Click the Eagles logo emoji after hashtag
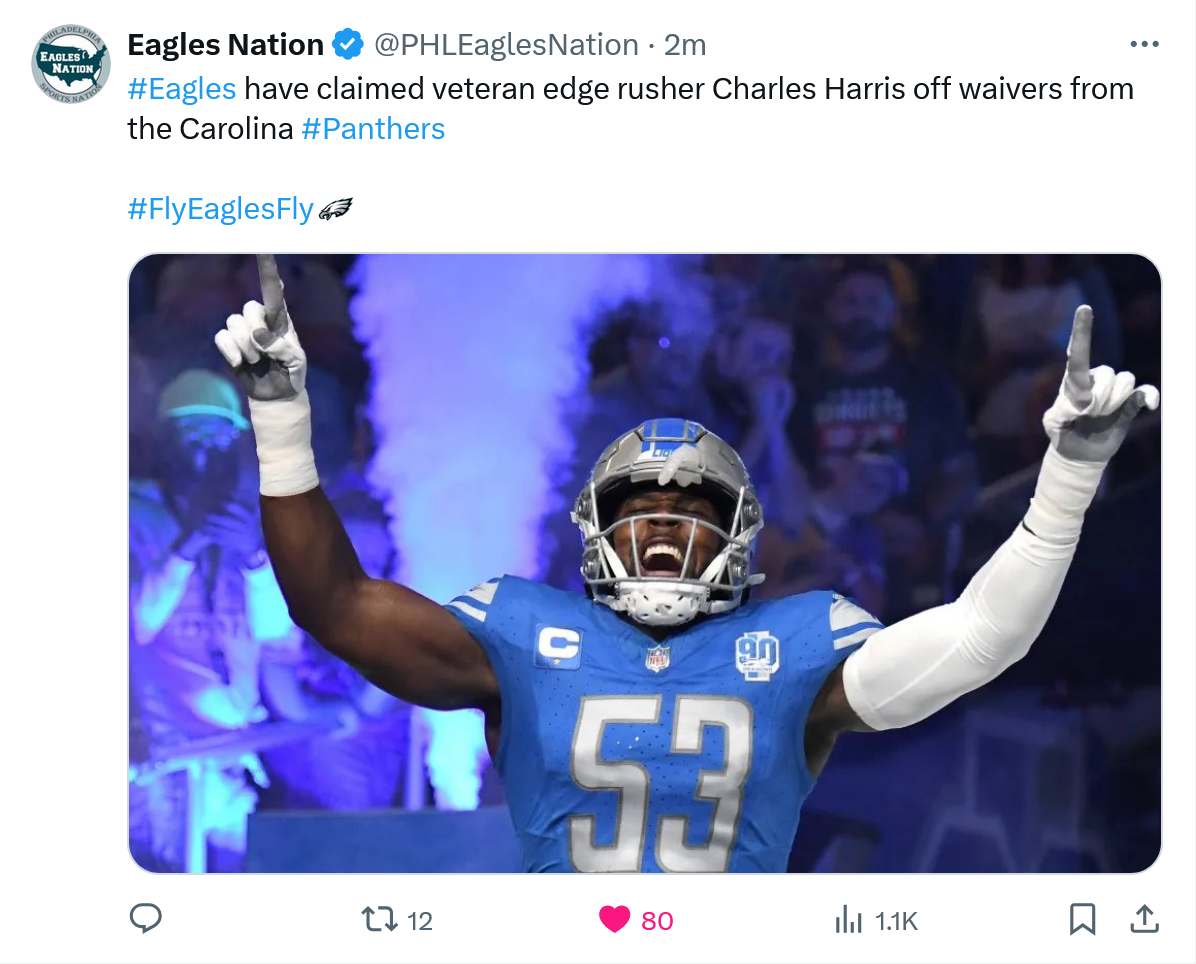 335,209
